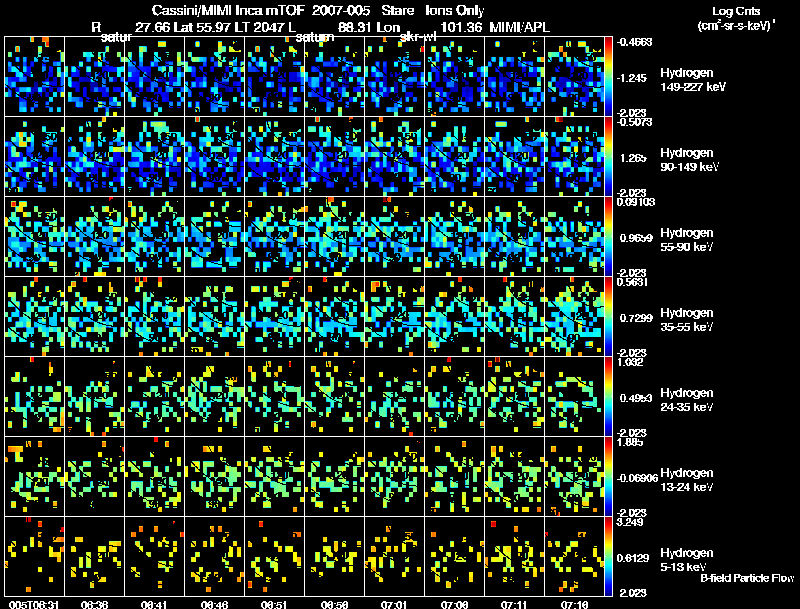800x609 pixels.
Task: Click the Log Cnts units heading
Action: pos(736,19)
